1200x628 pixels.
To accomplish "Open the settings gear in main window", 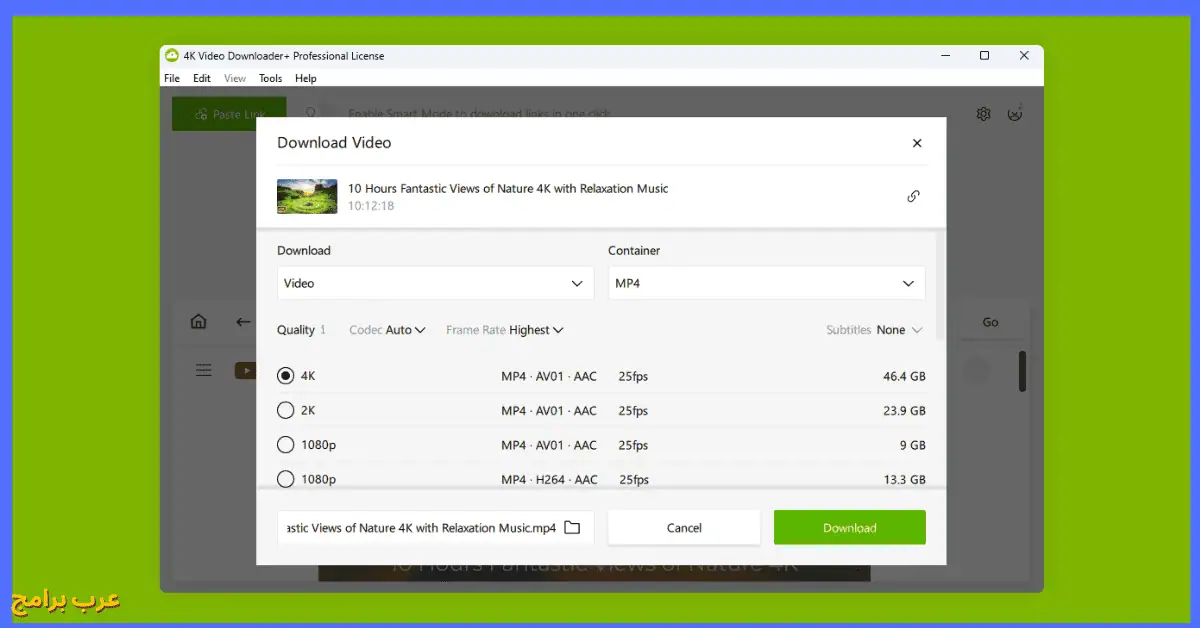I will (x=983, y=114).
